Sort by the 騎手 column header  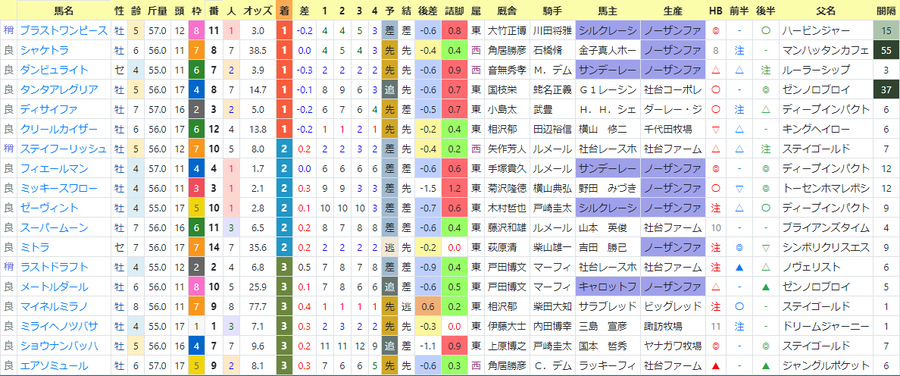(553, 10)
